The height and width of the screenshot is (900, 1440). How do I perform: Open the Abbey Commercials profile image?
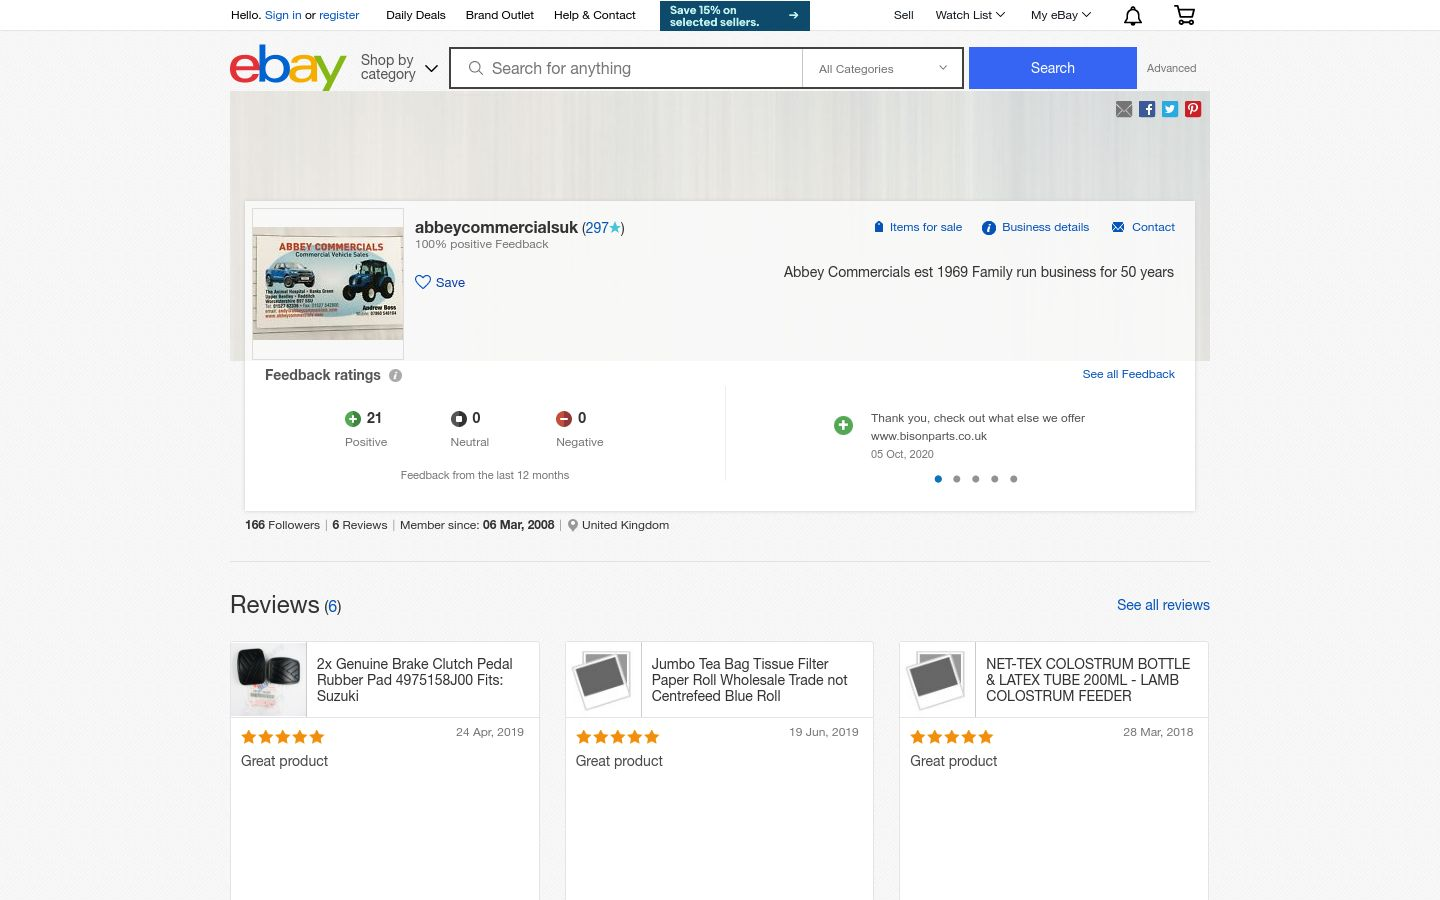pyautogui.click(x=328, y=284)
